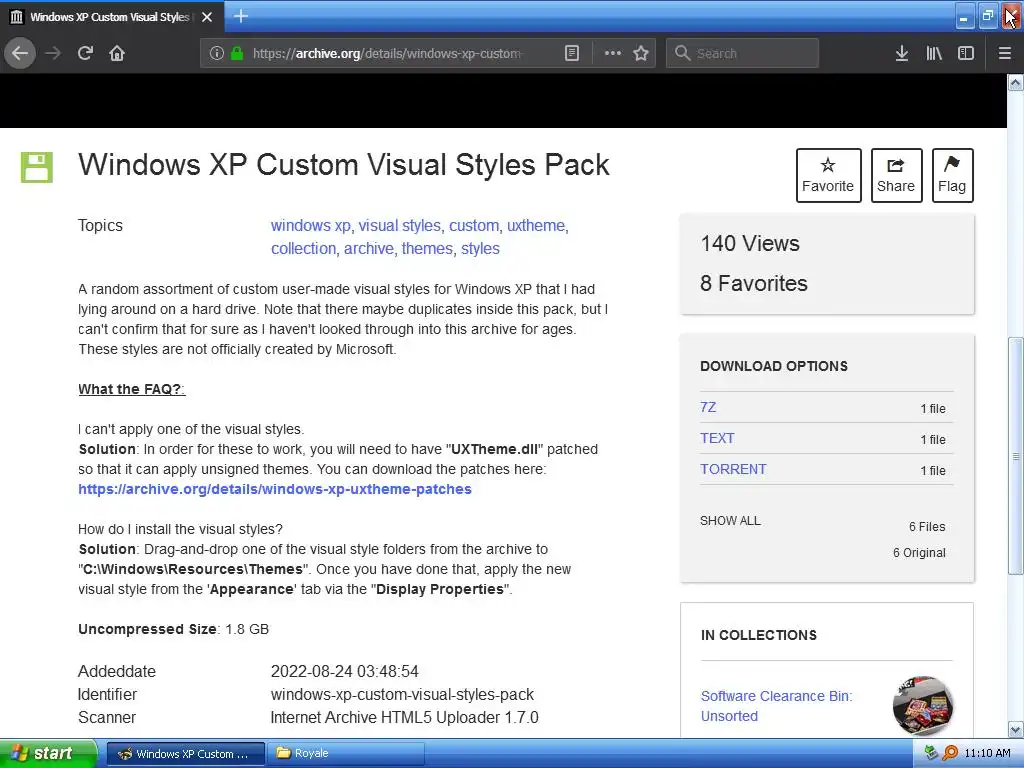Open the 'styles' topic link
Viewport: 1024px width, 768px height.
480,249
